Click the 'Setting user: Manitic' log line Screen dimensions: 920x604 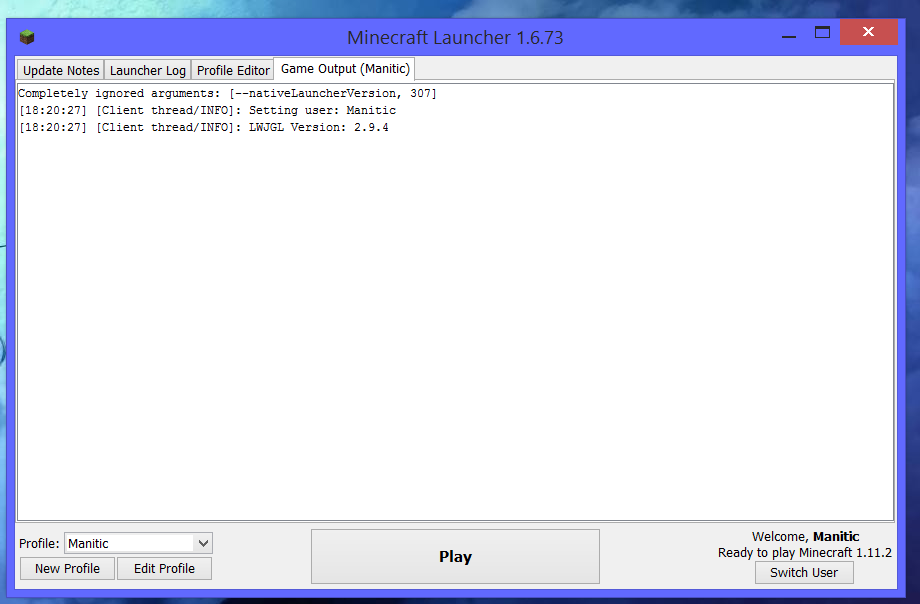coord(207,110)
